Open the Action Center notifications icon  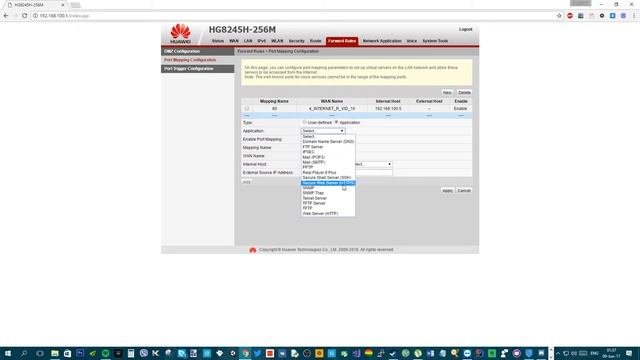(629, 353)
